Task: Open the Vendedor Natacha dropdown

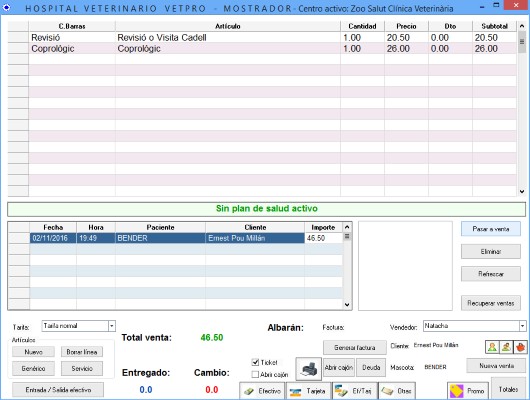Action: tap(523, 326)
